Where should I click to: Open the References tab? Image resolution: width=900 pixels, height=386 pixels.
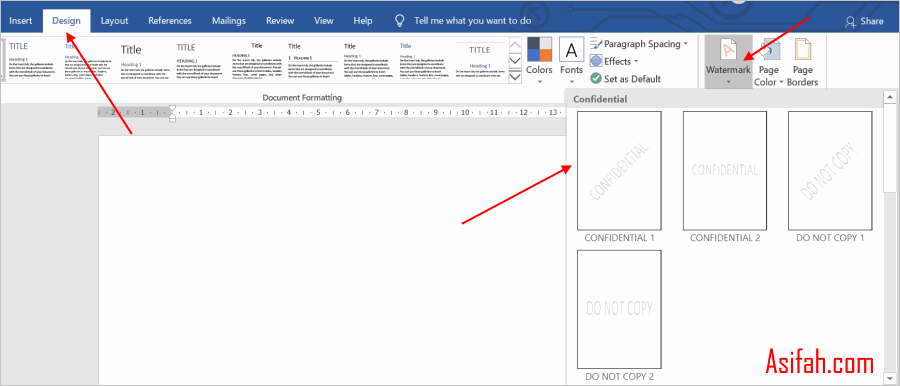tap(170, 21)
